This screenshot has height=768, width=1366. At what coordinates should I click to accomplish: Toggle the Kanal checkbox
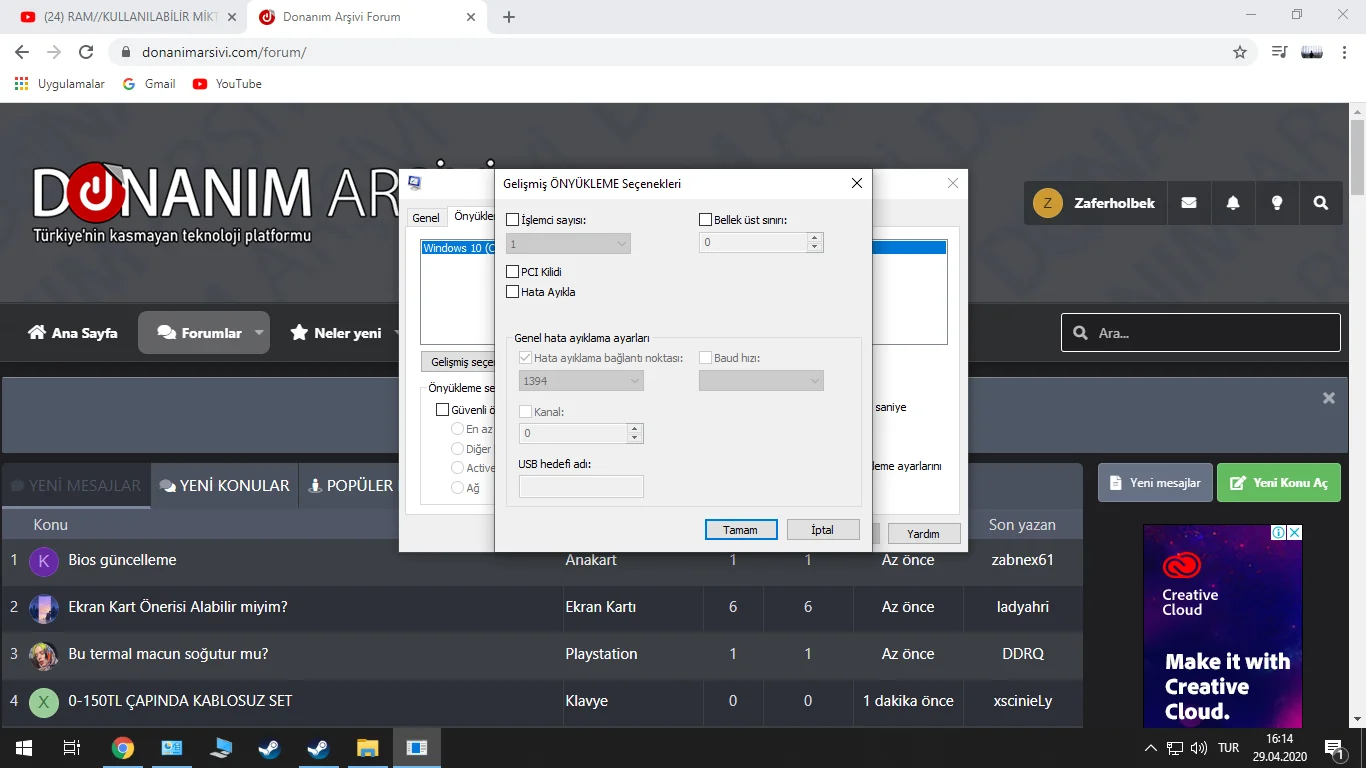[x=526, y=412]
